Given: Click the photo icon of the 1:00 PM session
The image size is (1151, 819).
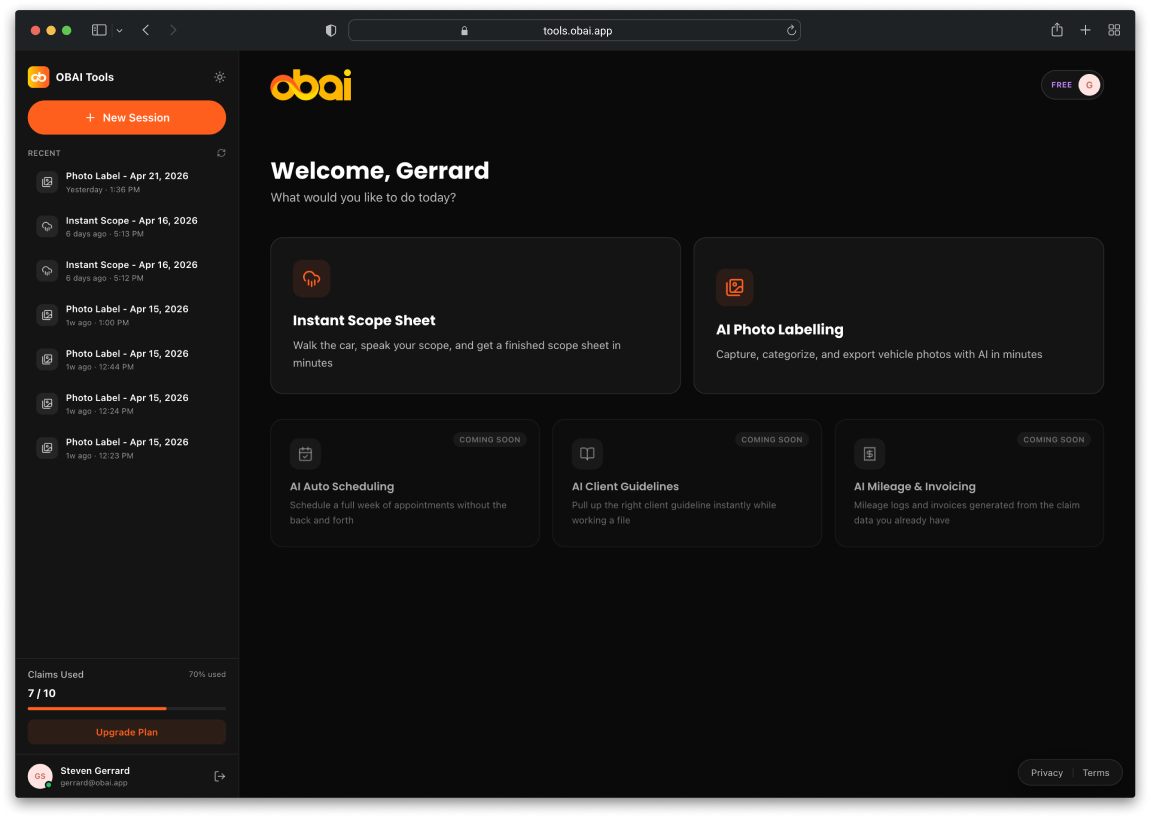Looking at the screenshot, I should pyautogui.click(x=47, y=315).
